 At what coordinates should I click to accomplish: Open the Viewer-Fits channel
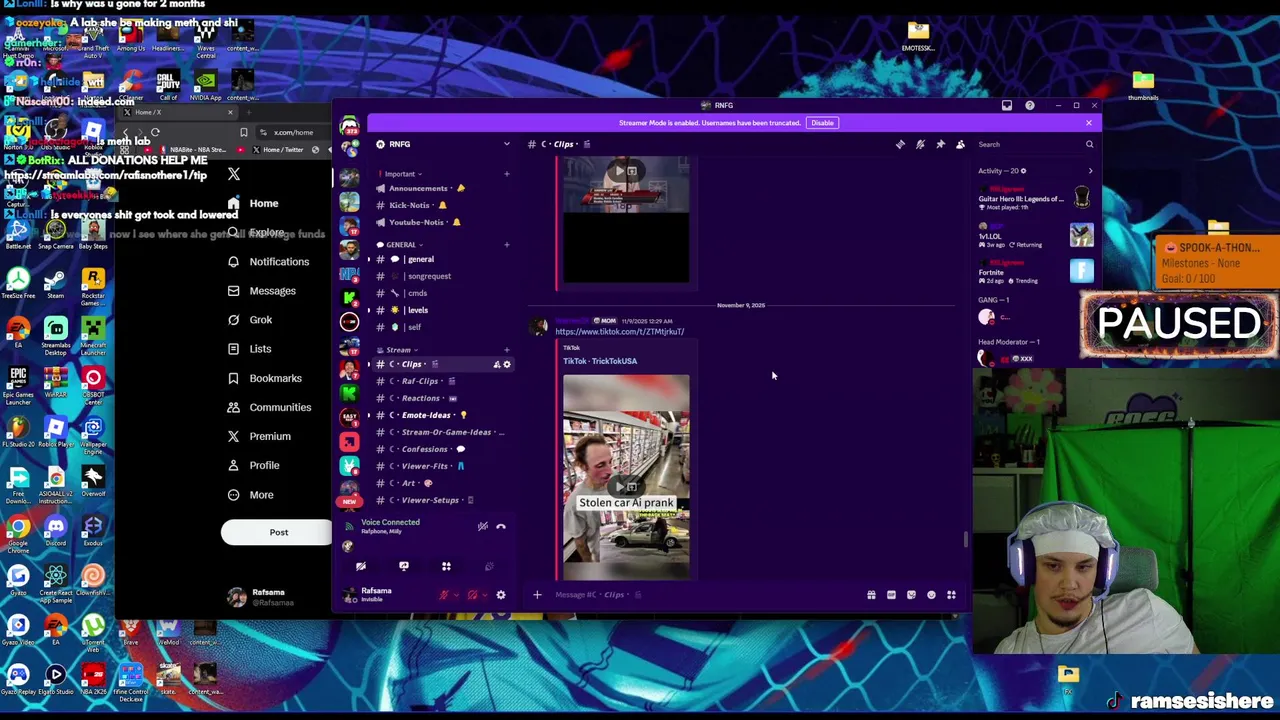click(443, 466)
